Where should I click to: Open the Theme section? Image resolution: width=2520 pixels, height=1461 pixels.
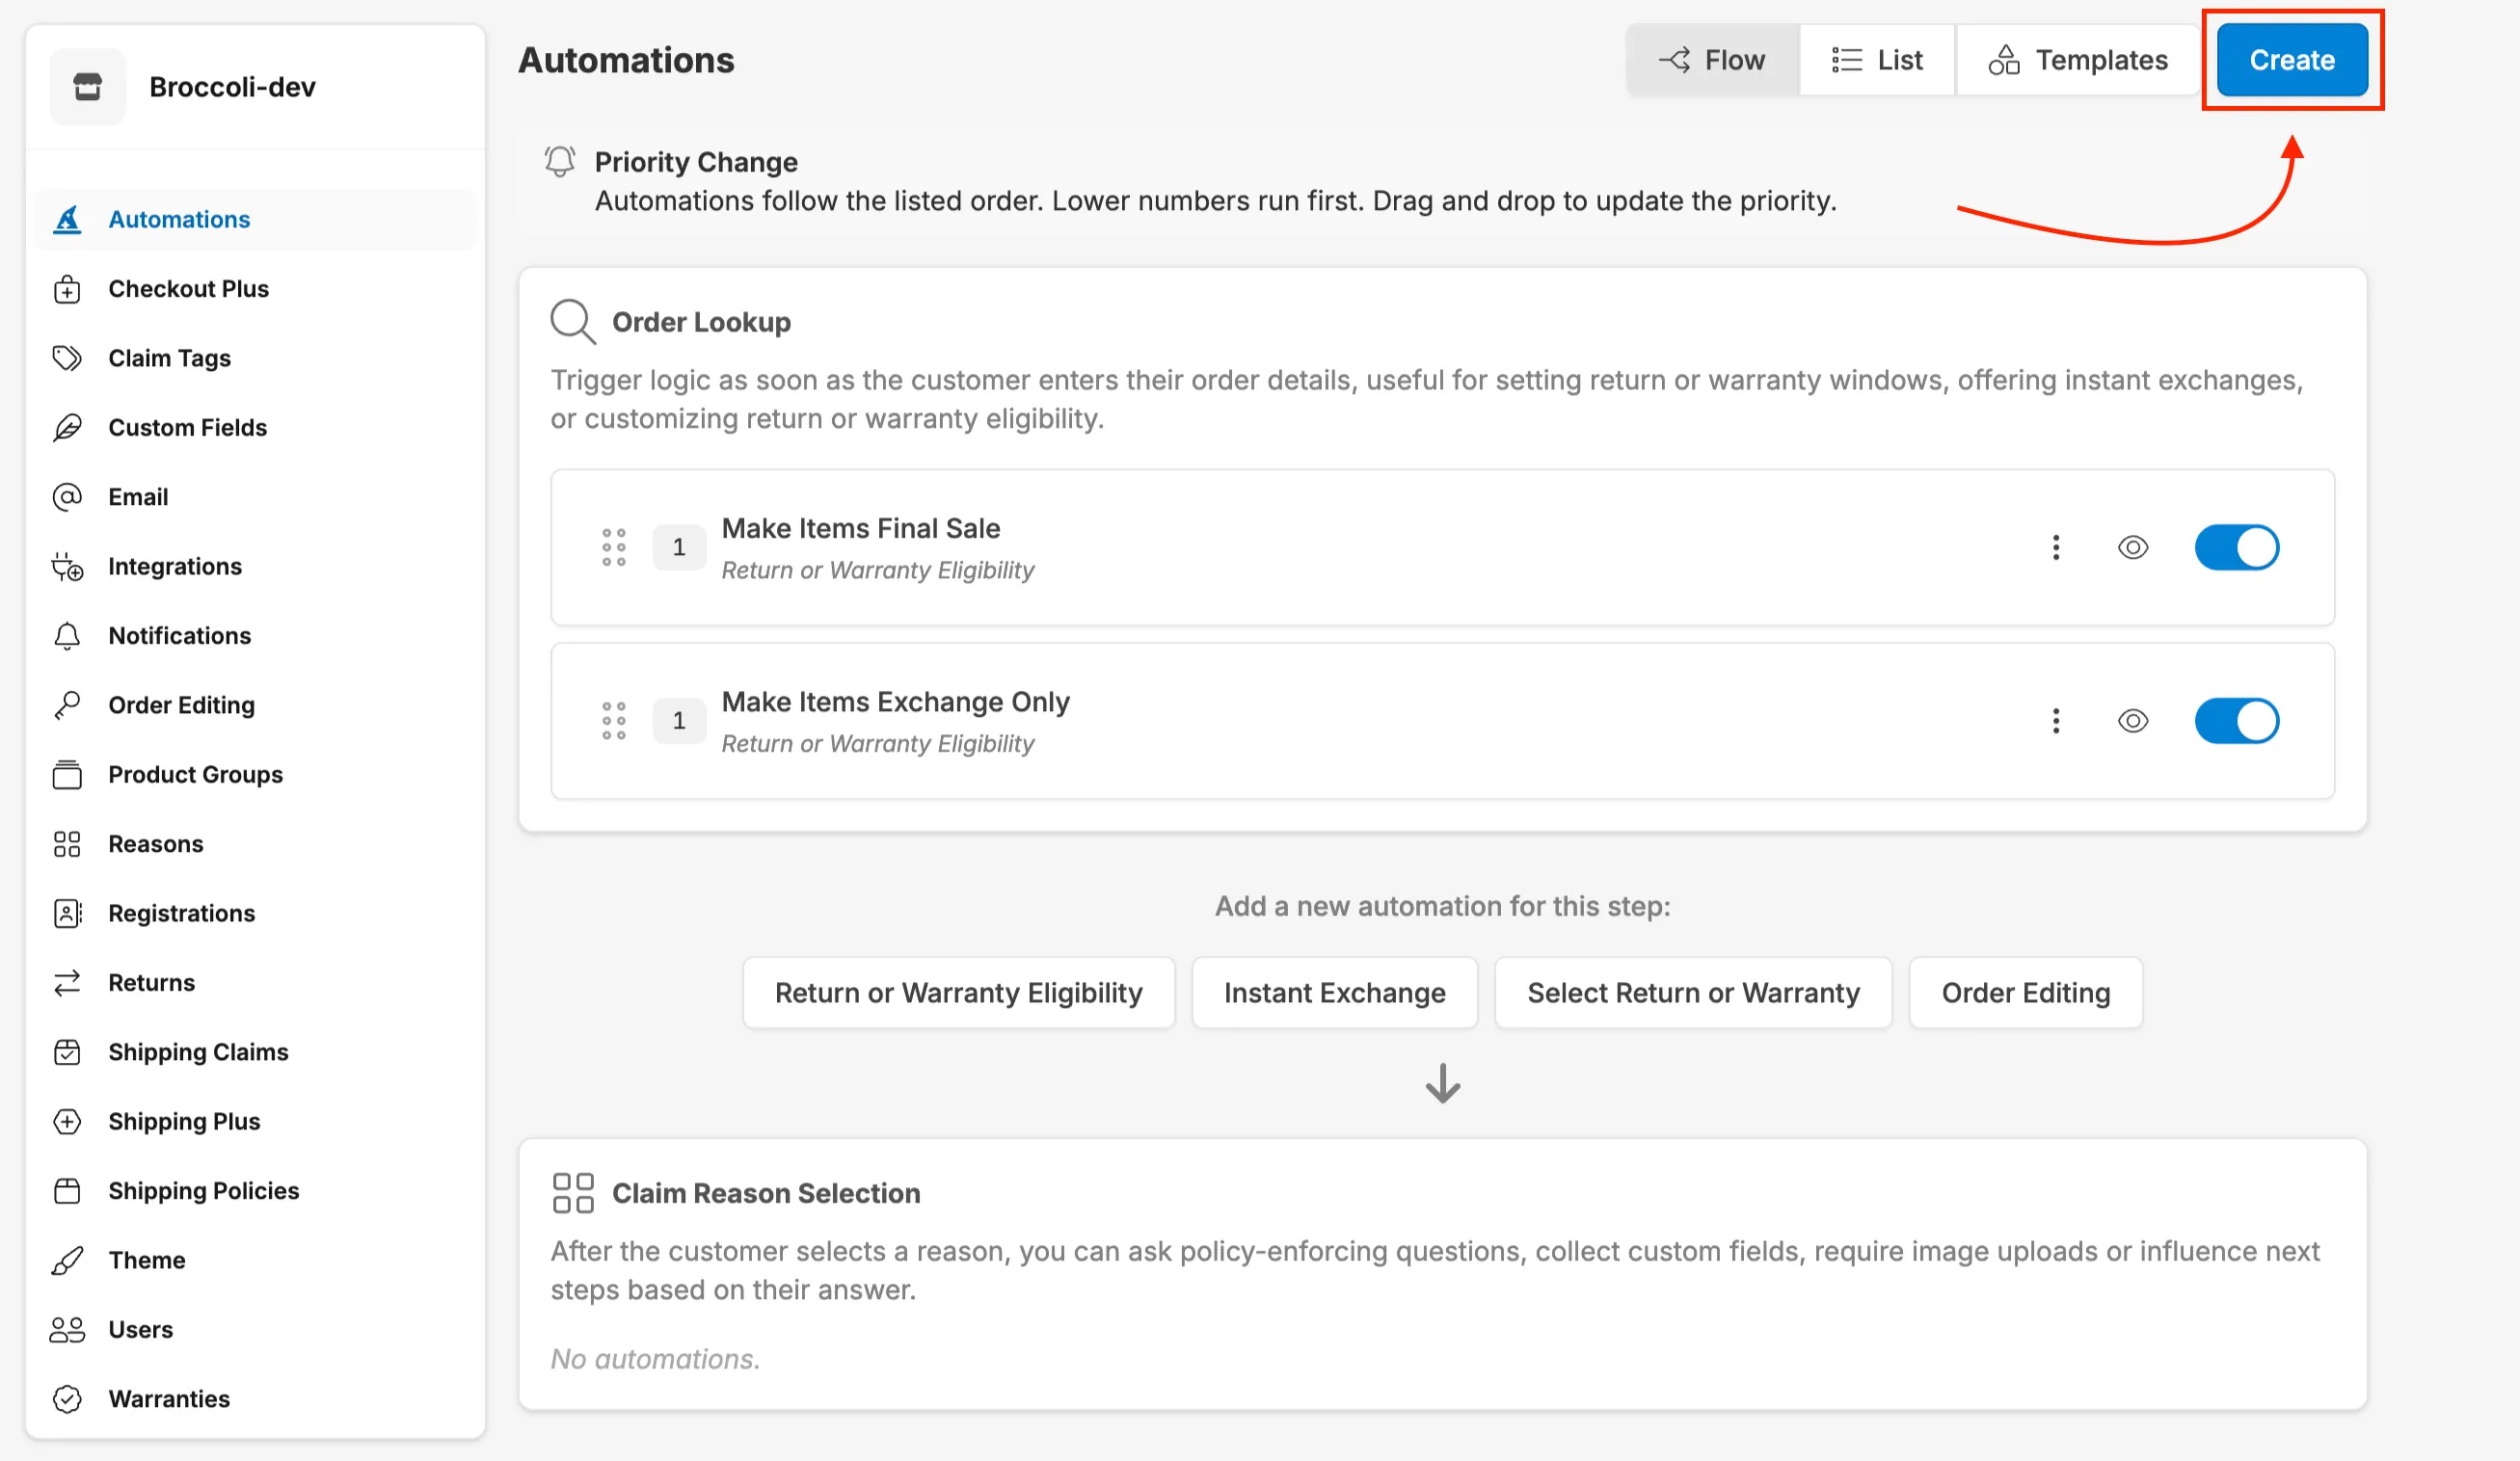146,1259
